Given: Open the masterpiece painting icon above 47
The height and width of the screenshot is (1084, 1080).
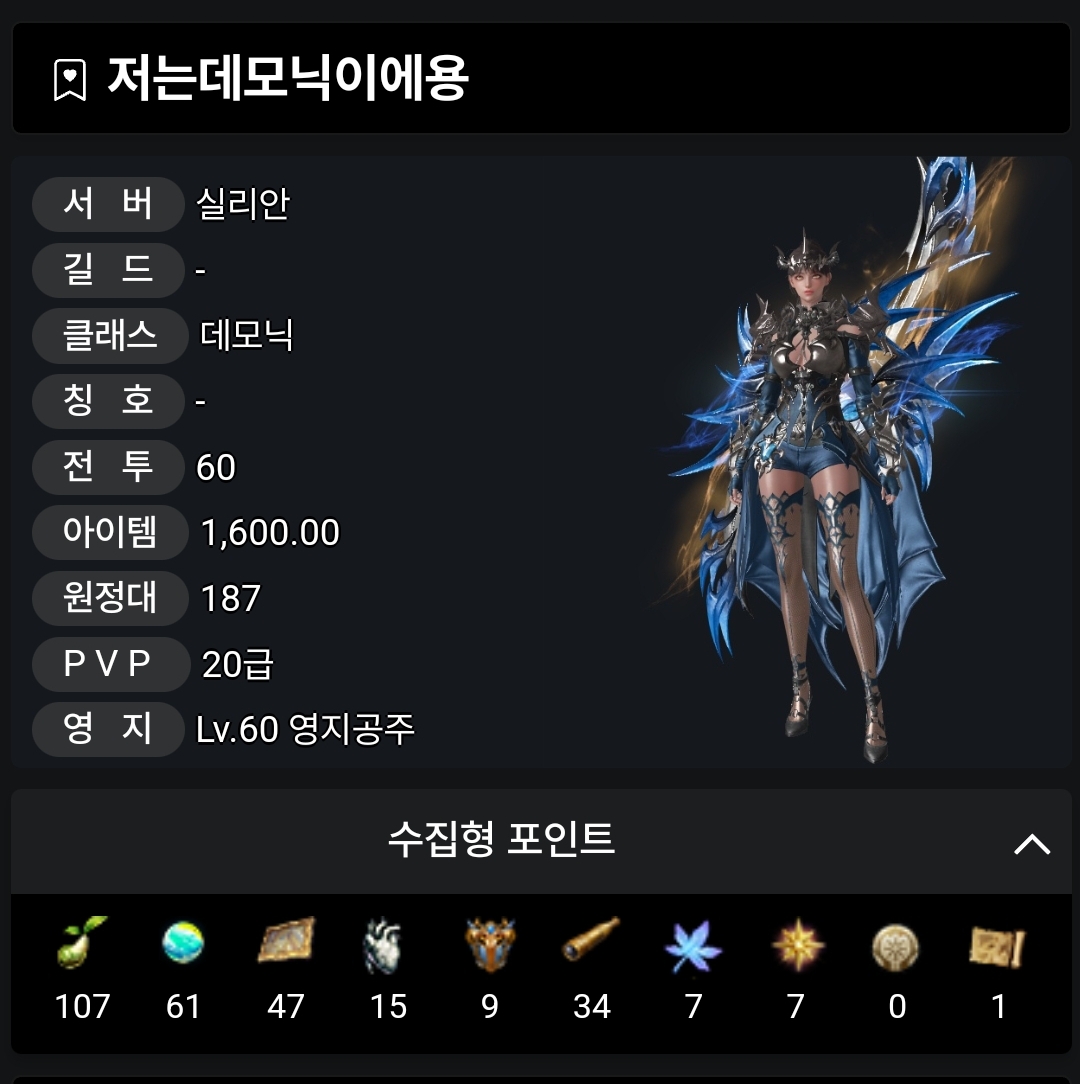Looking at the screenshot, I should point(286,940).
